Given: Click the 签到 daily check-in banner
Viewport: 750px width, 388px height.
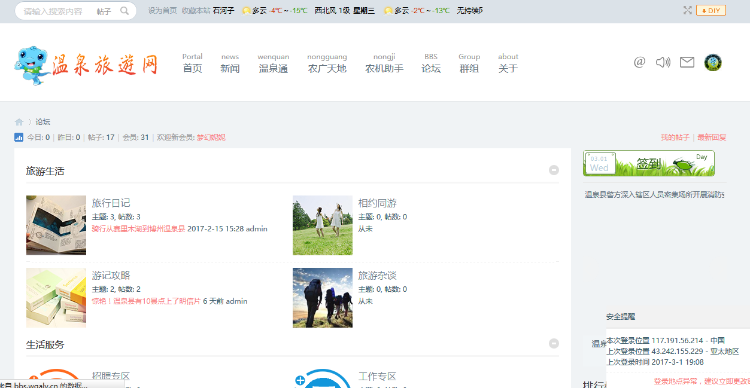Looking at the screenshot, I should pyautogui.click(x=649, y=163).
